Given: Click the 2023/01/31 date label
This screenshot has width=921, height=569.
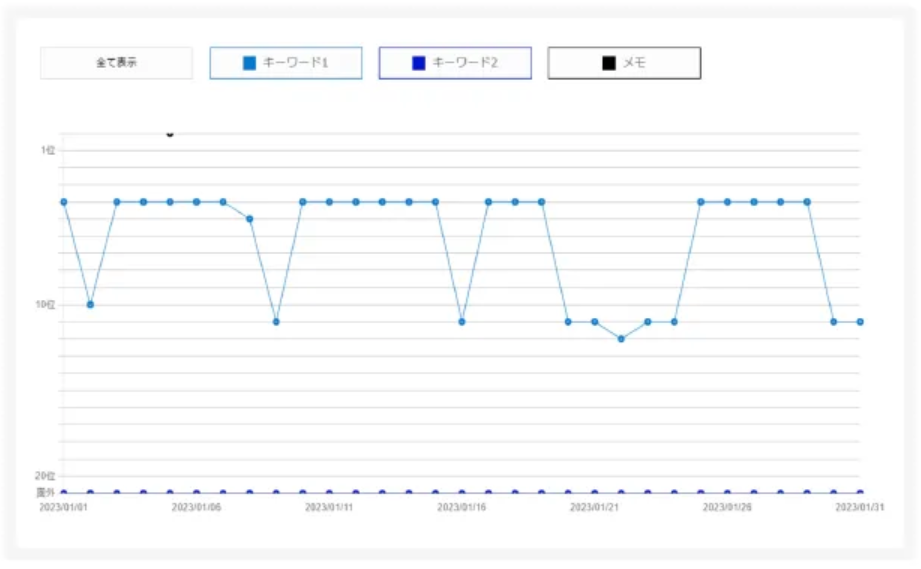Looking at the screenshot, I should coord(860,507).
